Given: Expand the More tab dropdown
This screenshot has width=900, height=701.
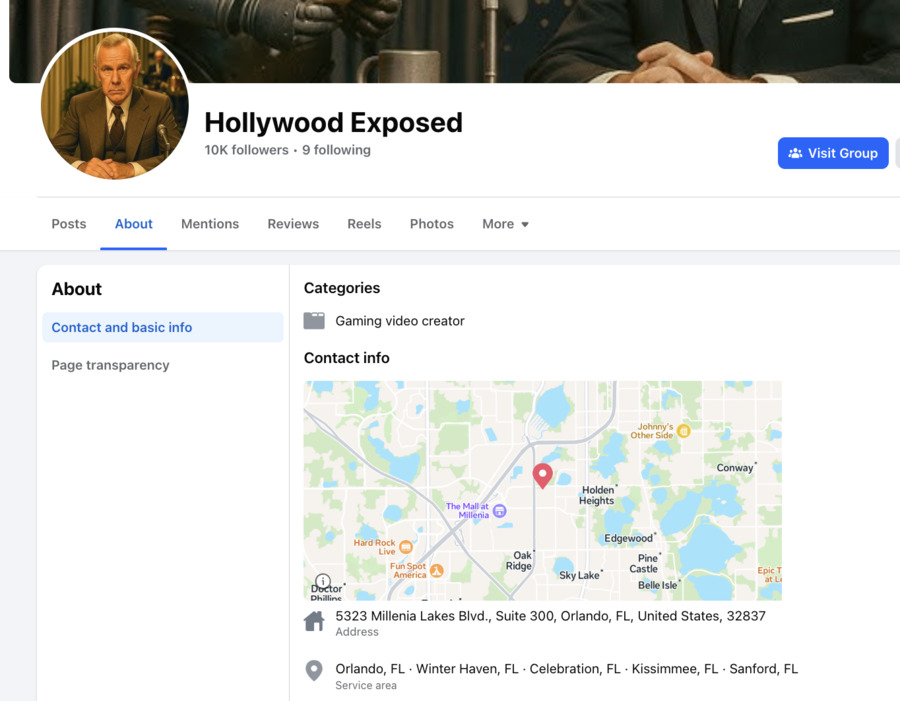Looking at the screenshot, I should [x=505, y=224].
